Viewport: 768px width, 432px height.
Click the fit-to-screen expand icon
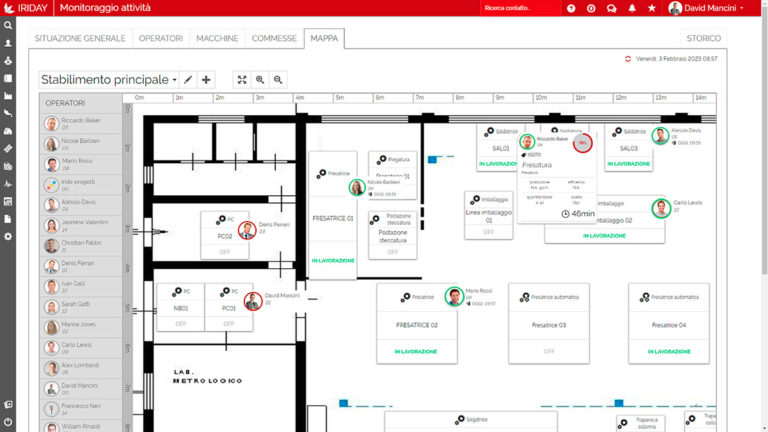(x=242, y=79)
